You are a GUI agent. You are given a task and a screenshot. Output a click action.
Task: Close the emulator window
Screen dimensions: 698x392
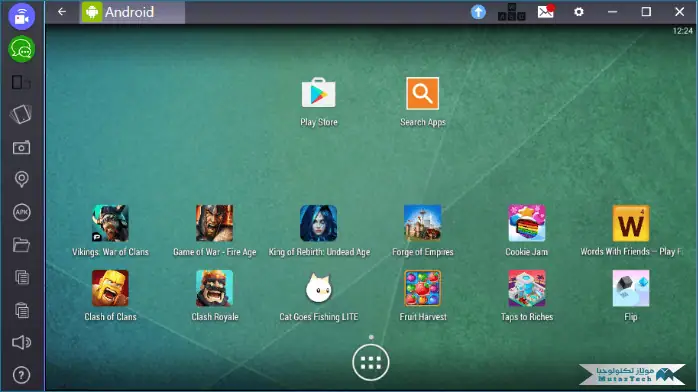click(x=679, y=12)
